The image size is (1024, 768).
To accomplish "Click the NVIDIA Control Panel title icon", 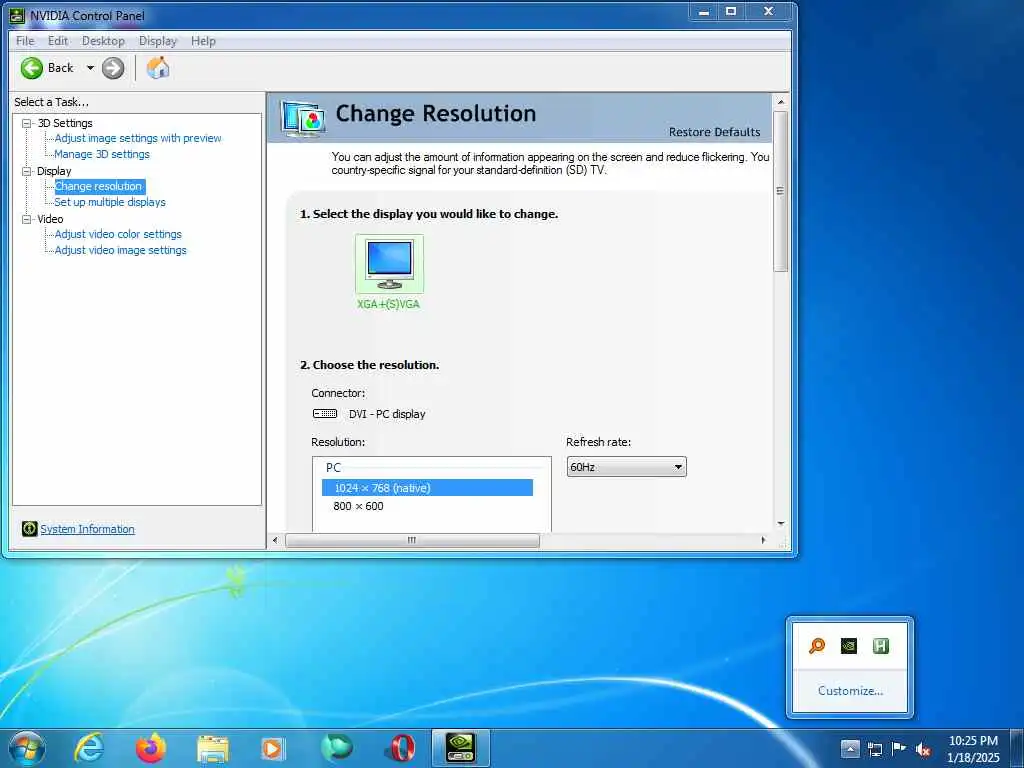I will 17,15.
